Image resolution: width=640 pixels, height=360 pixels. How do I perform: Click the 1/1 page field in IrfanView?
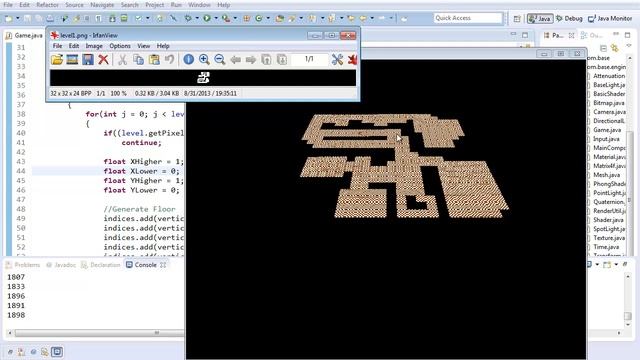(x=309, y=59)
